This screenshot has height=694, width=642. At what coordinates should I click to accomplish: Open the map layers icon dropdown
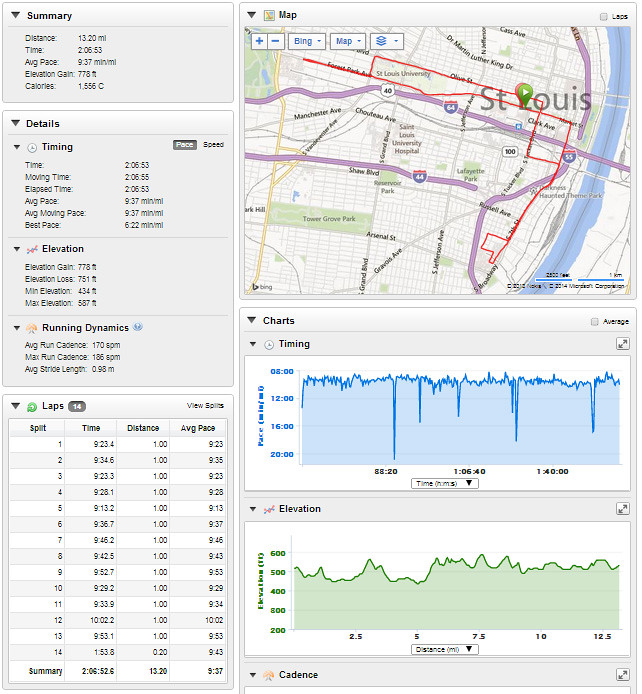coord(387,41)
